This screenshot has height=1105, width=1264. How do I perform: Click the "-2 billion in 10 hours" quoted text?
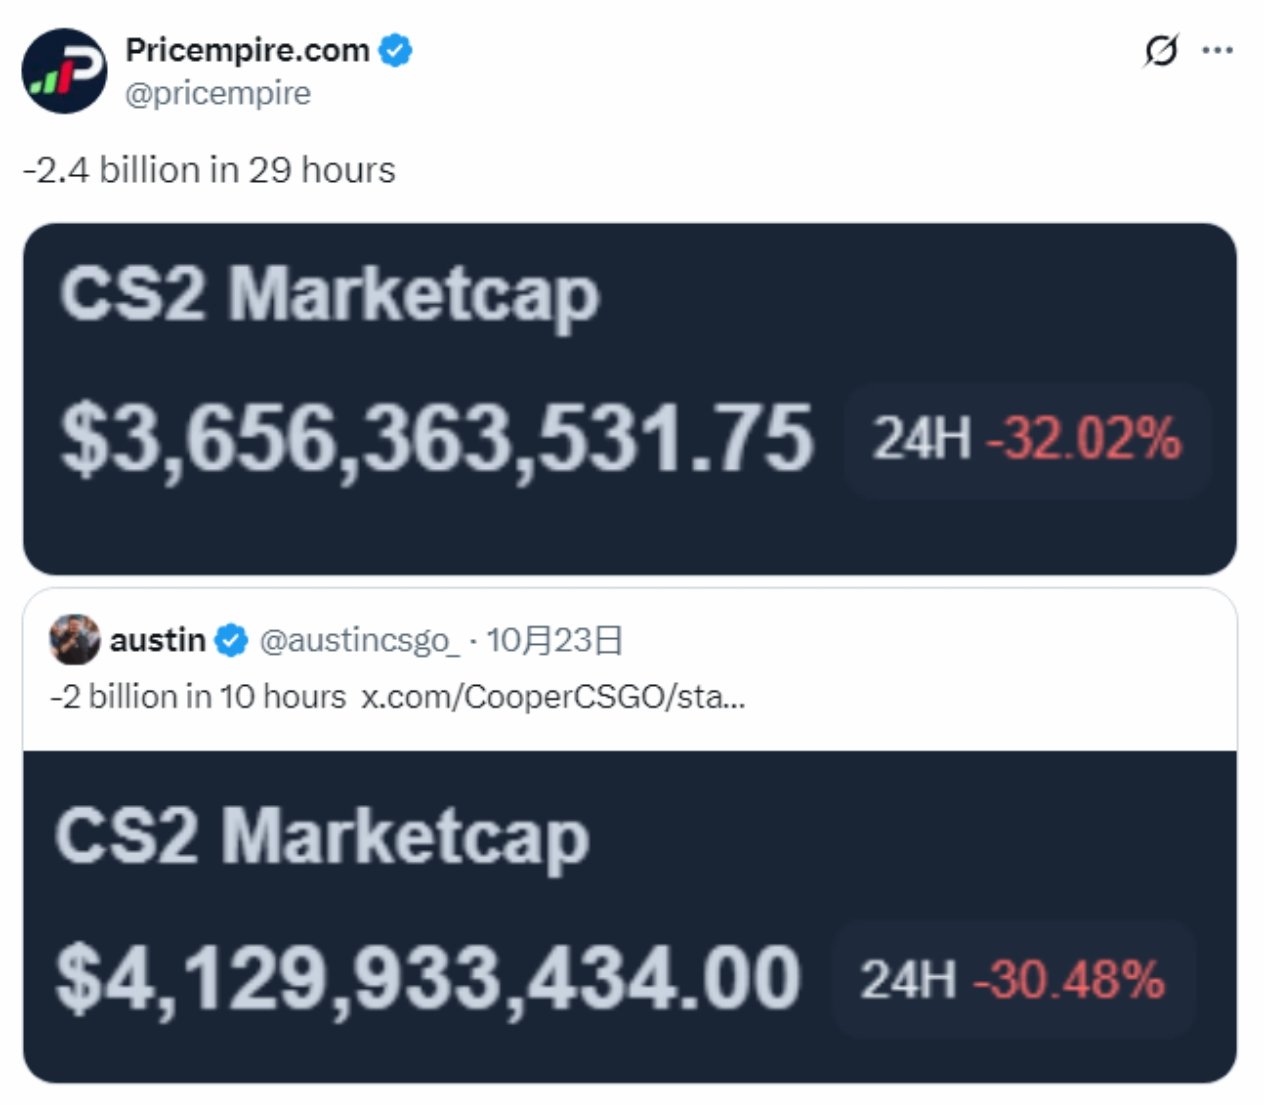coord(198,696)
